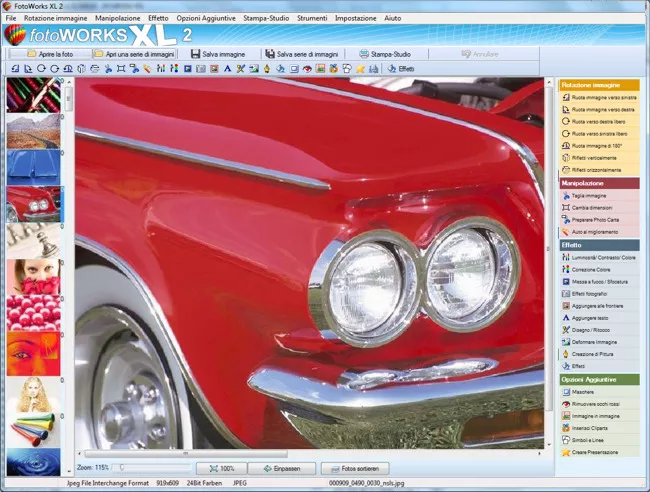Open Immagine in immagine option
This screenshot has width=650, height=492.
click(599, 416)
